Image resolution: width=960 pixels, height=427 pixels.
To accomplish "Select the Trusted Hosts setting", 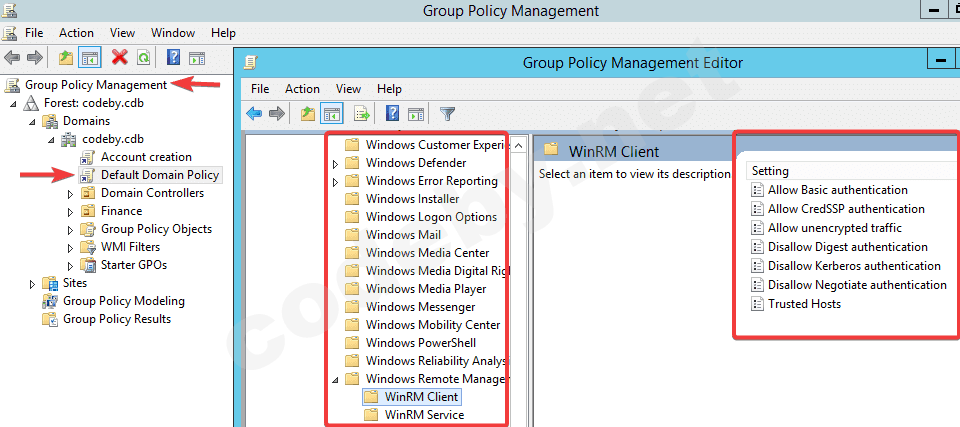I will (803, 304).
